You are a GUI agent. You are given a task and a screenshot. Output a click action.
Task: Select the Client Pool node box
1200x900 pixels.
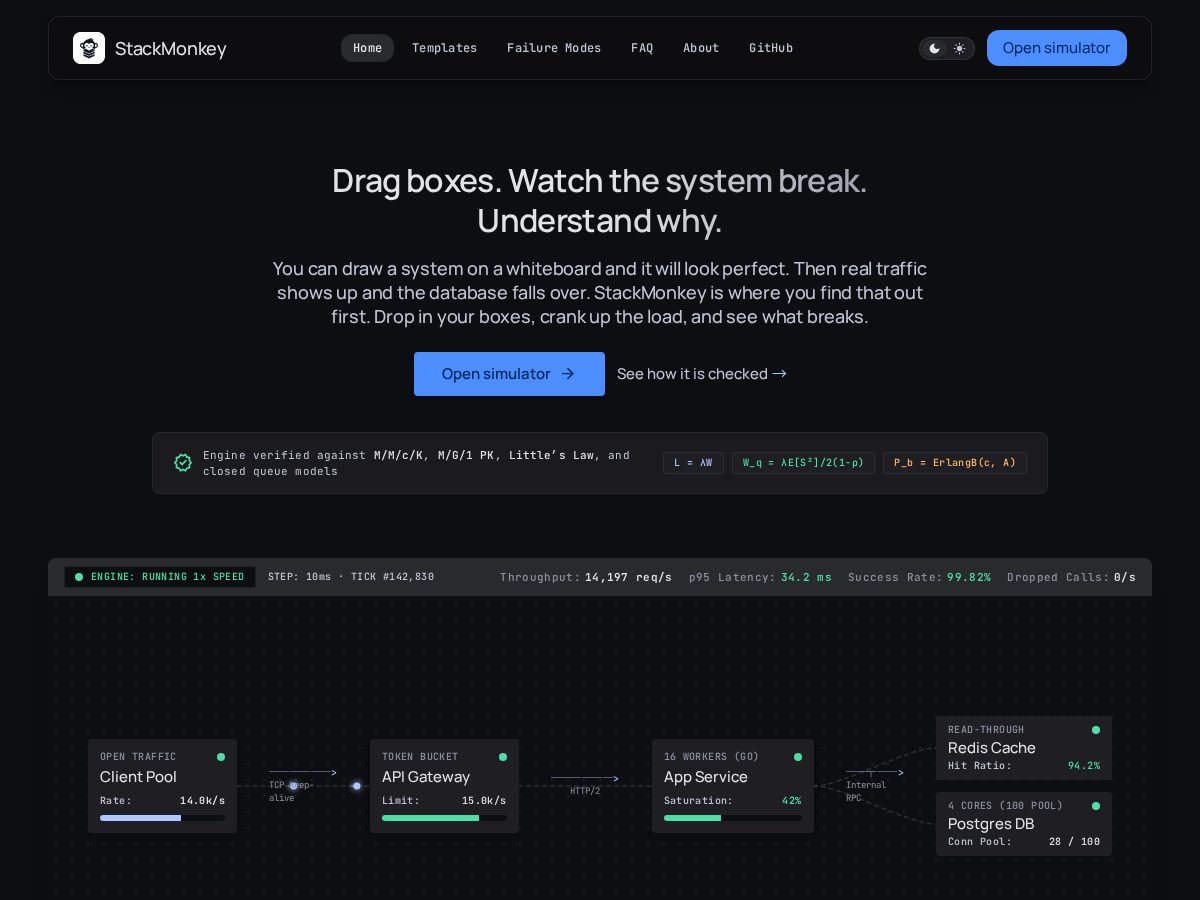tap(162, 786)
